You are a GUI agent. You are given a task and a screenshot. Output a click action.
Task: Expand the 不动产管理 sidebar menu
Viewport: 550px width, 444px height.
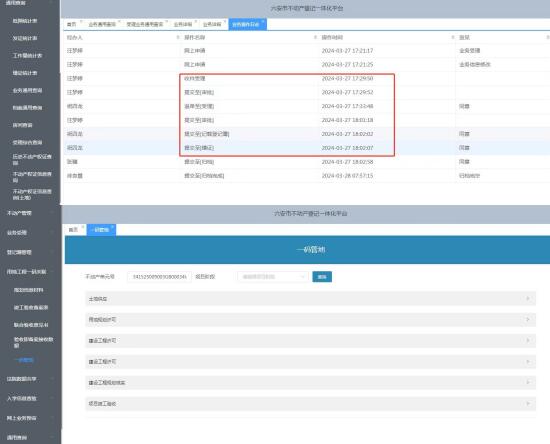pos(31,213)
